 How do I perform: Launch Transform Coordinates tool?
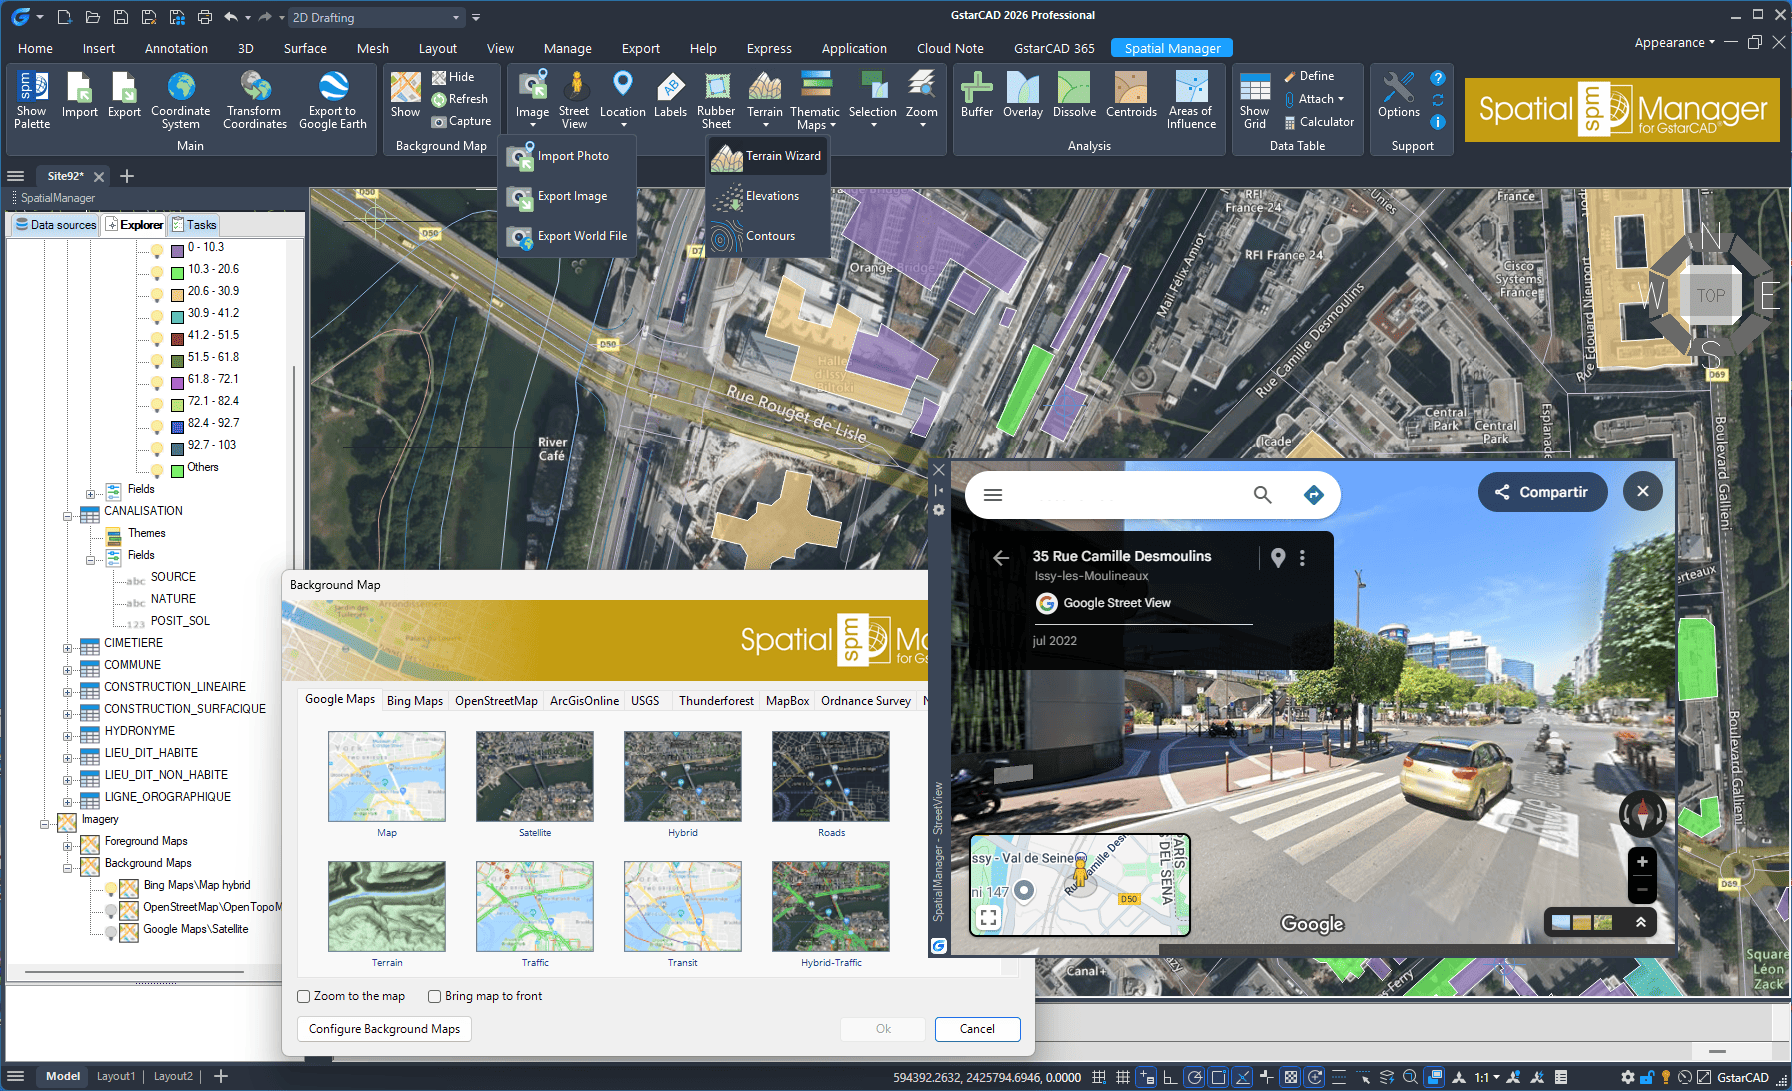[255, 100]
